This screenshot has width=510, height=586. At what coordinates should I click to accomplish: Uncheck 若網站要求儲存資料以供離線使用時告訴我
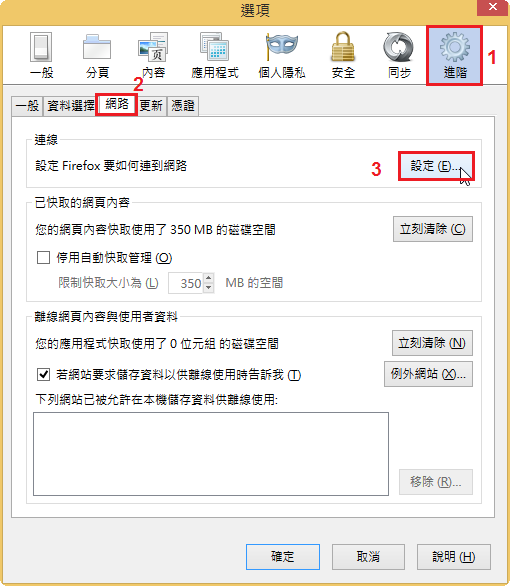(43, 374)
